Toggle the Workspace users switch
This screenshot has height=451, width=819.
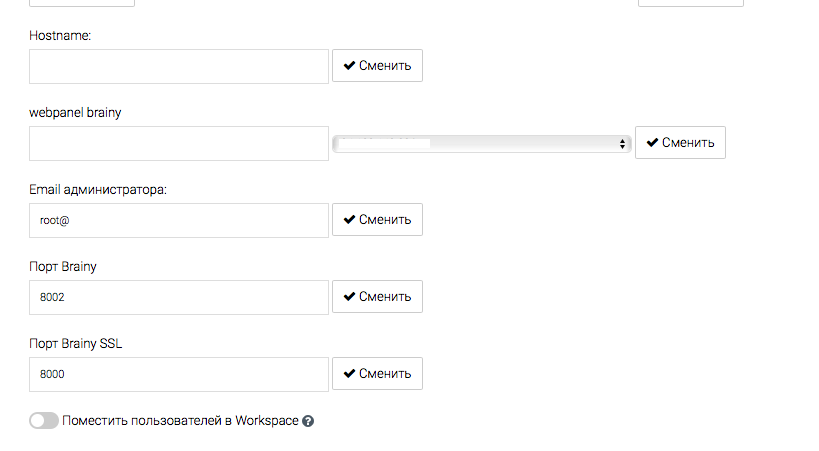[x=44, y=421]
